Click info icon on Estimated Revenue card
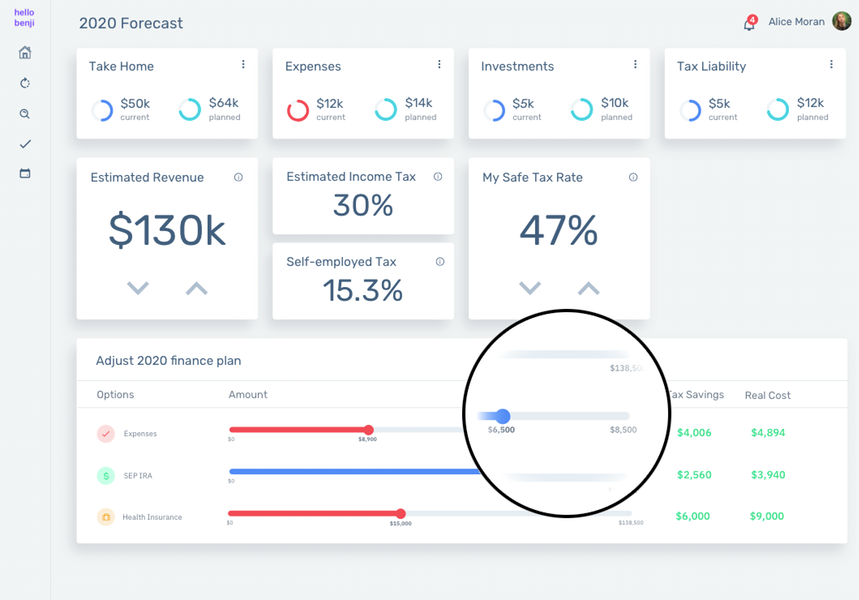 [238, 177]
